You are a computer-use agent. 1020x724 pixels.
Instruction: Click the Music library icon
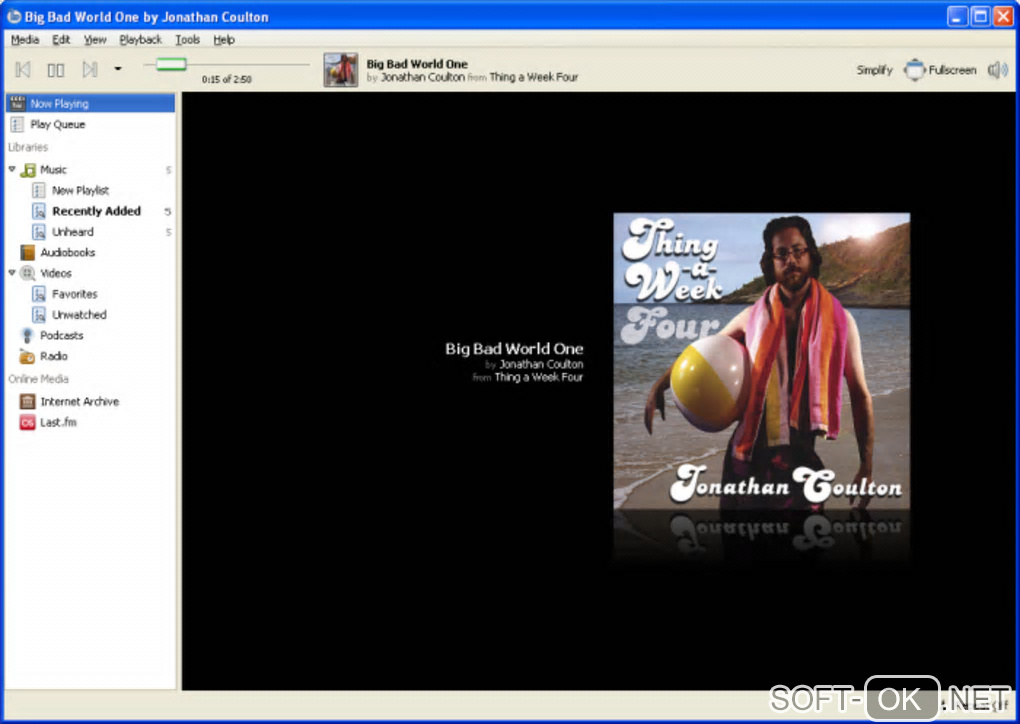pos(28,170)
